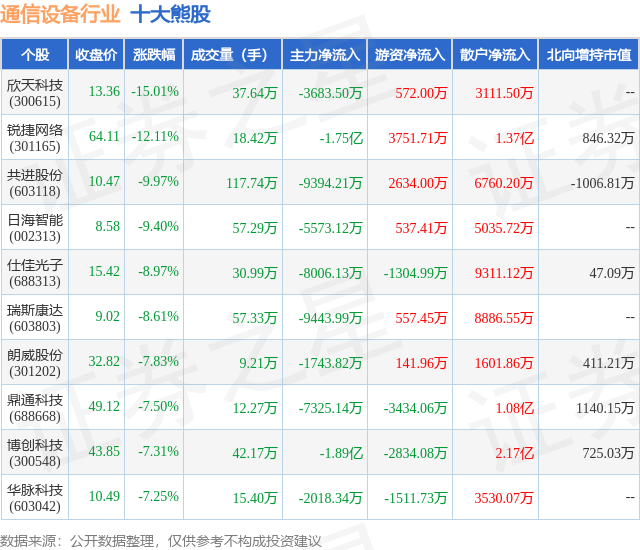Click retail inflow 2.17亿
The width and height of the screenshot is (640, 550).
(514, 453)
